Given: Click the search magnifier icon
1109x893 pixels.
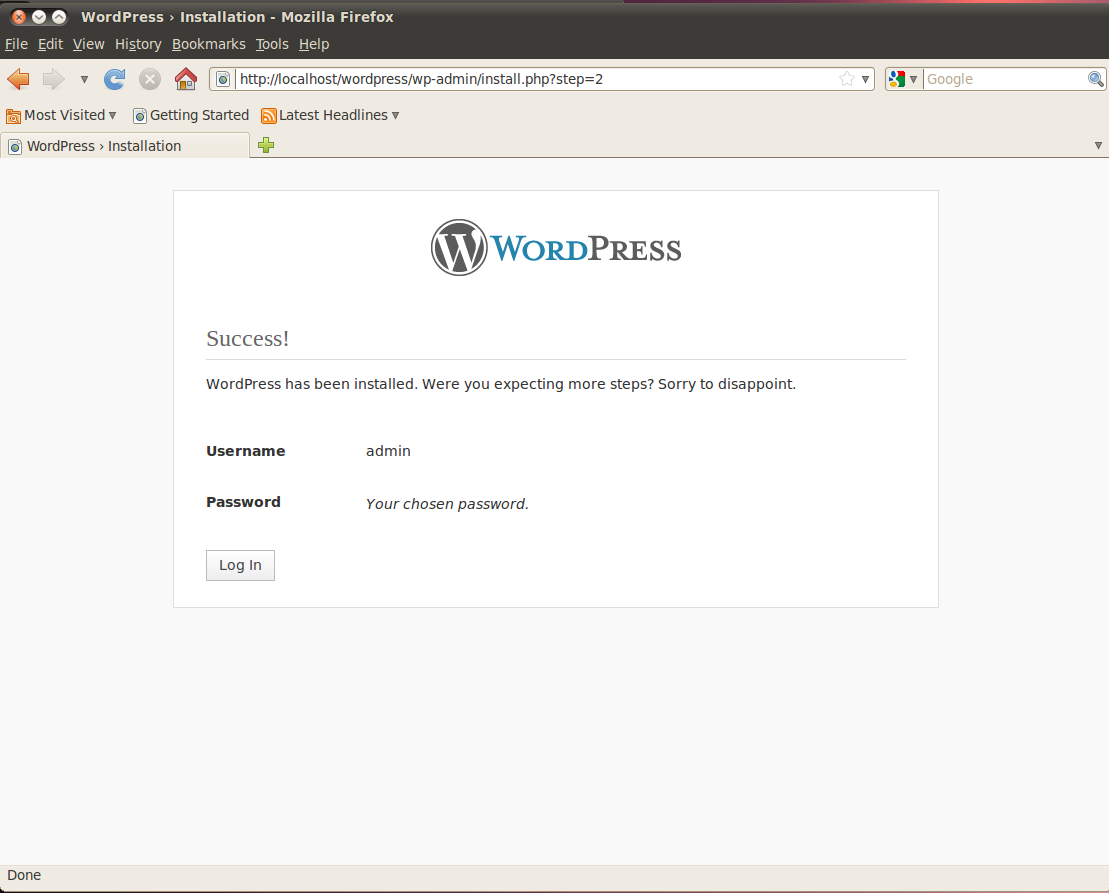Looking at the screenshot, I should coord(1096,79).
